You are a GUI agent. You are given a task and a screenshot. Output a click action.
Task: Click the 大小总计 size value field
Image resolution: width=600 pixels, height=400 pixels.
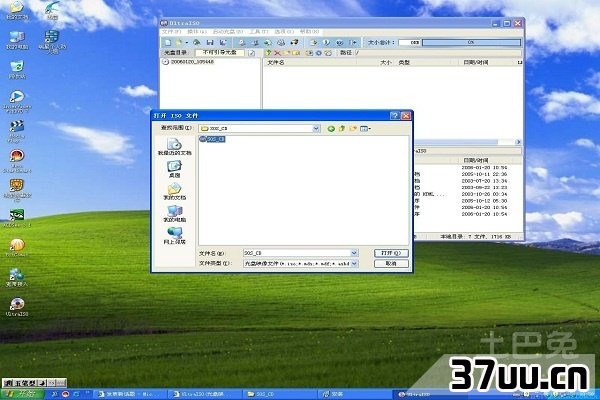click(x=409, y=42)
